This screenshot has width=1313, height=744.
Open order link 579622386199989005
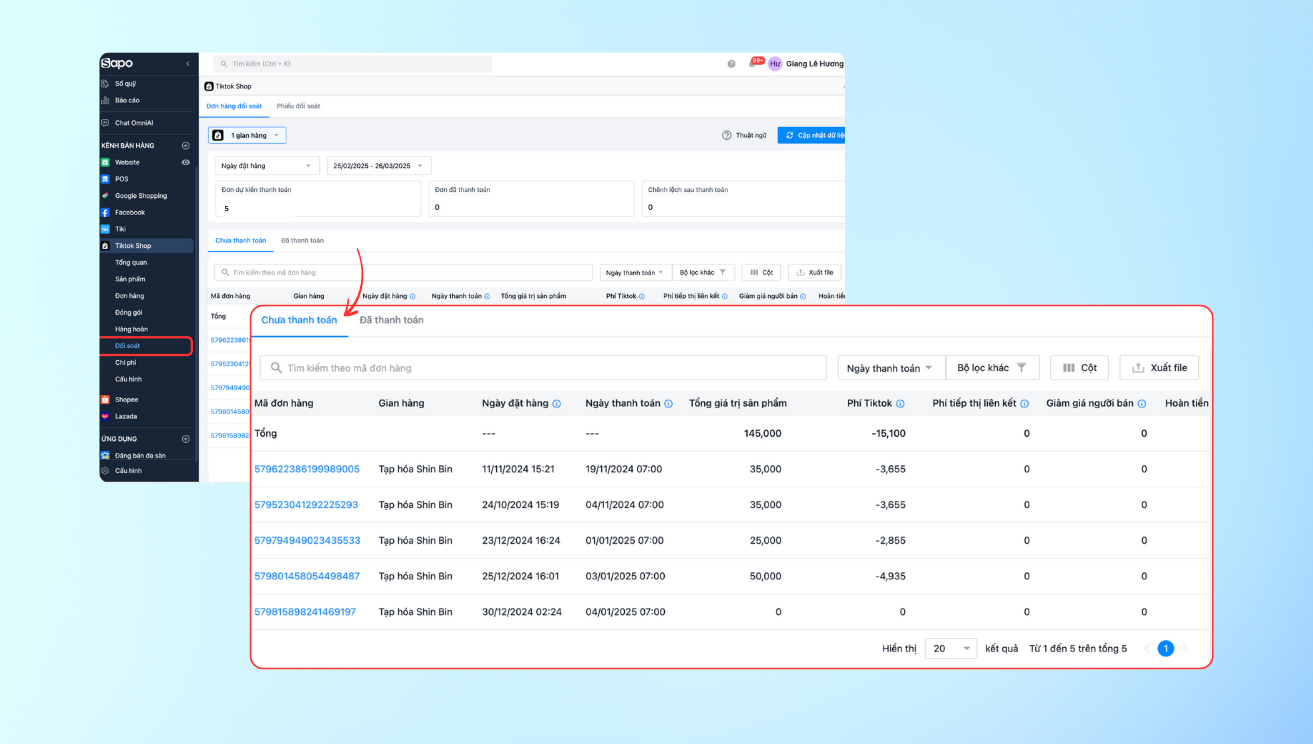pos(307,469)
